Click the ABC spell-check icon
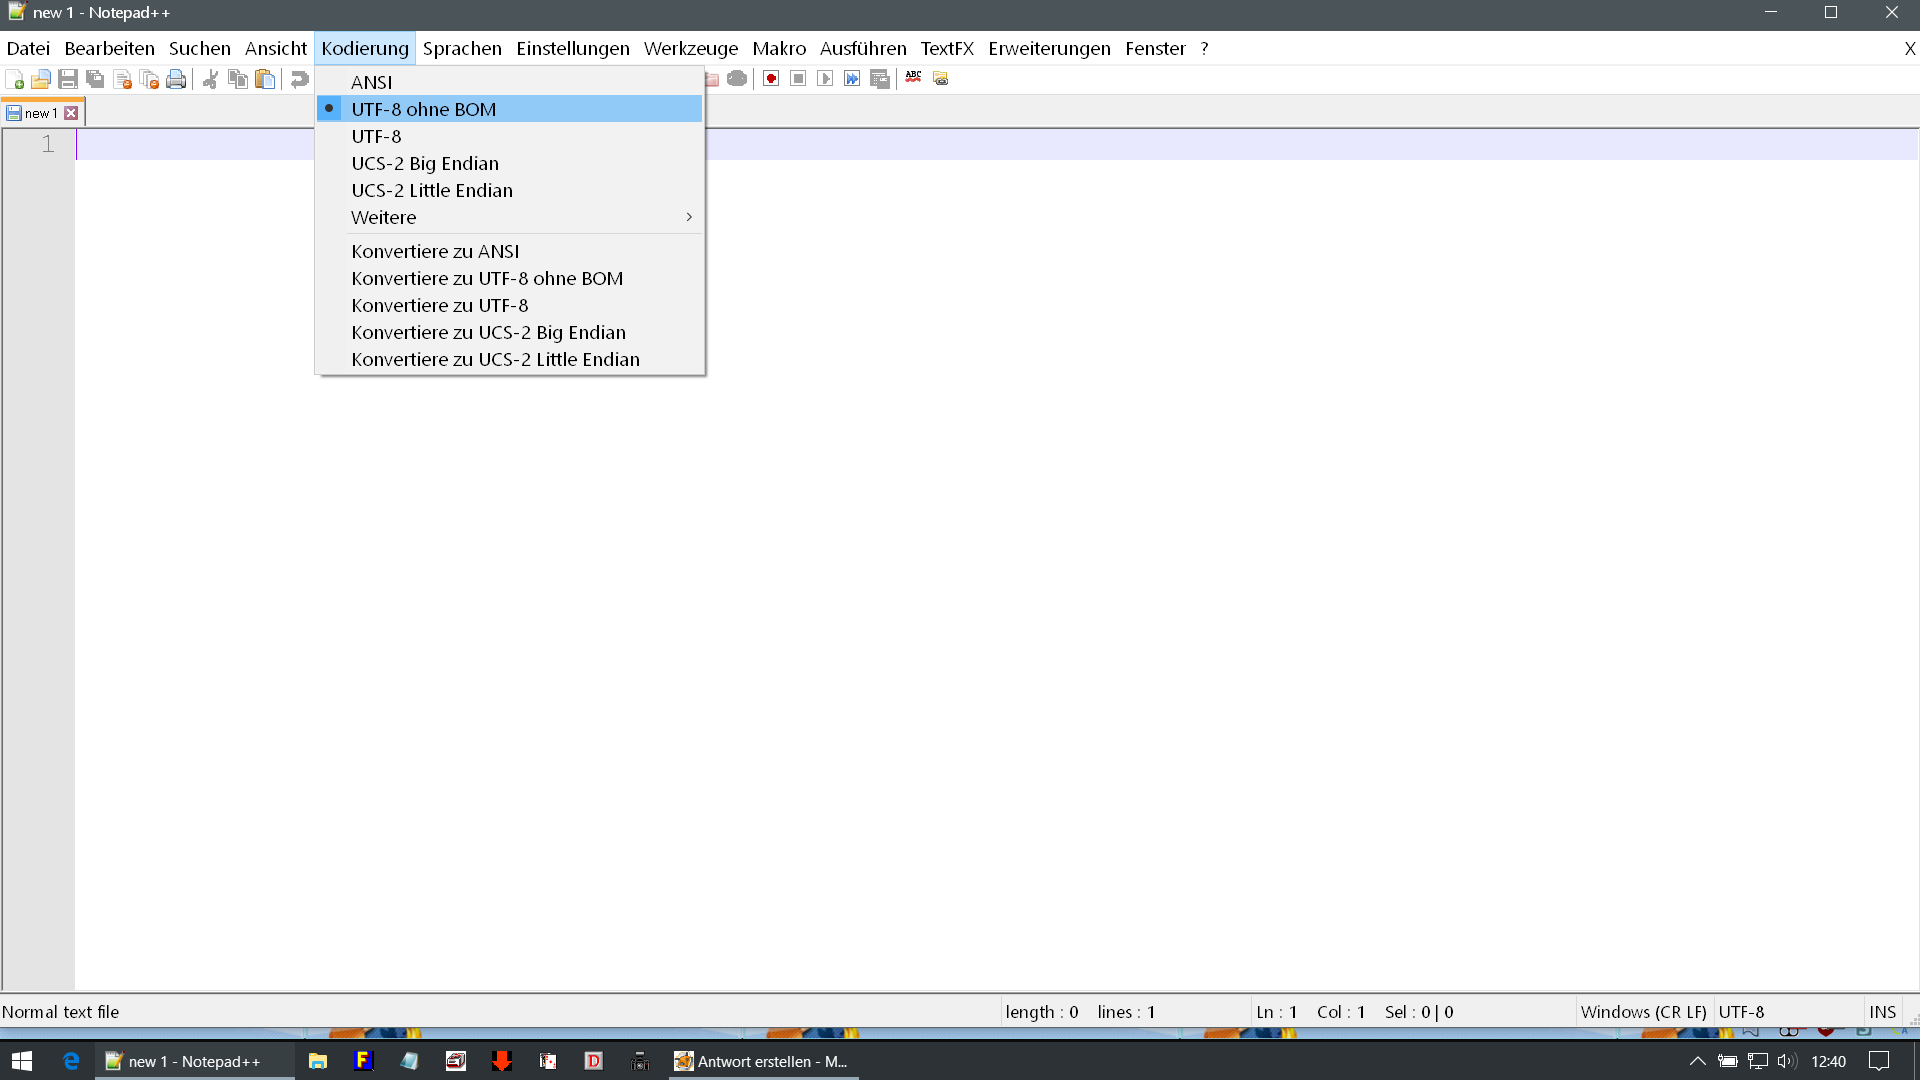The image size is (1920, 1080). point(913,77)
